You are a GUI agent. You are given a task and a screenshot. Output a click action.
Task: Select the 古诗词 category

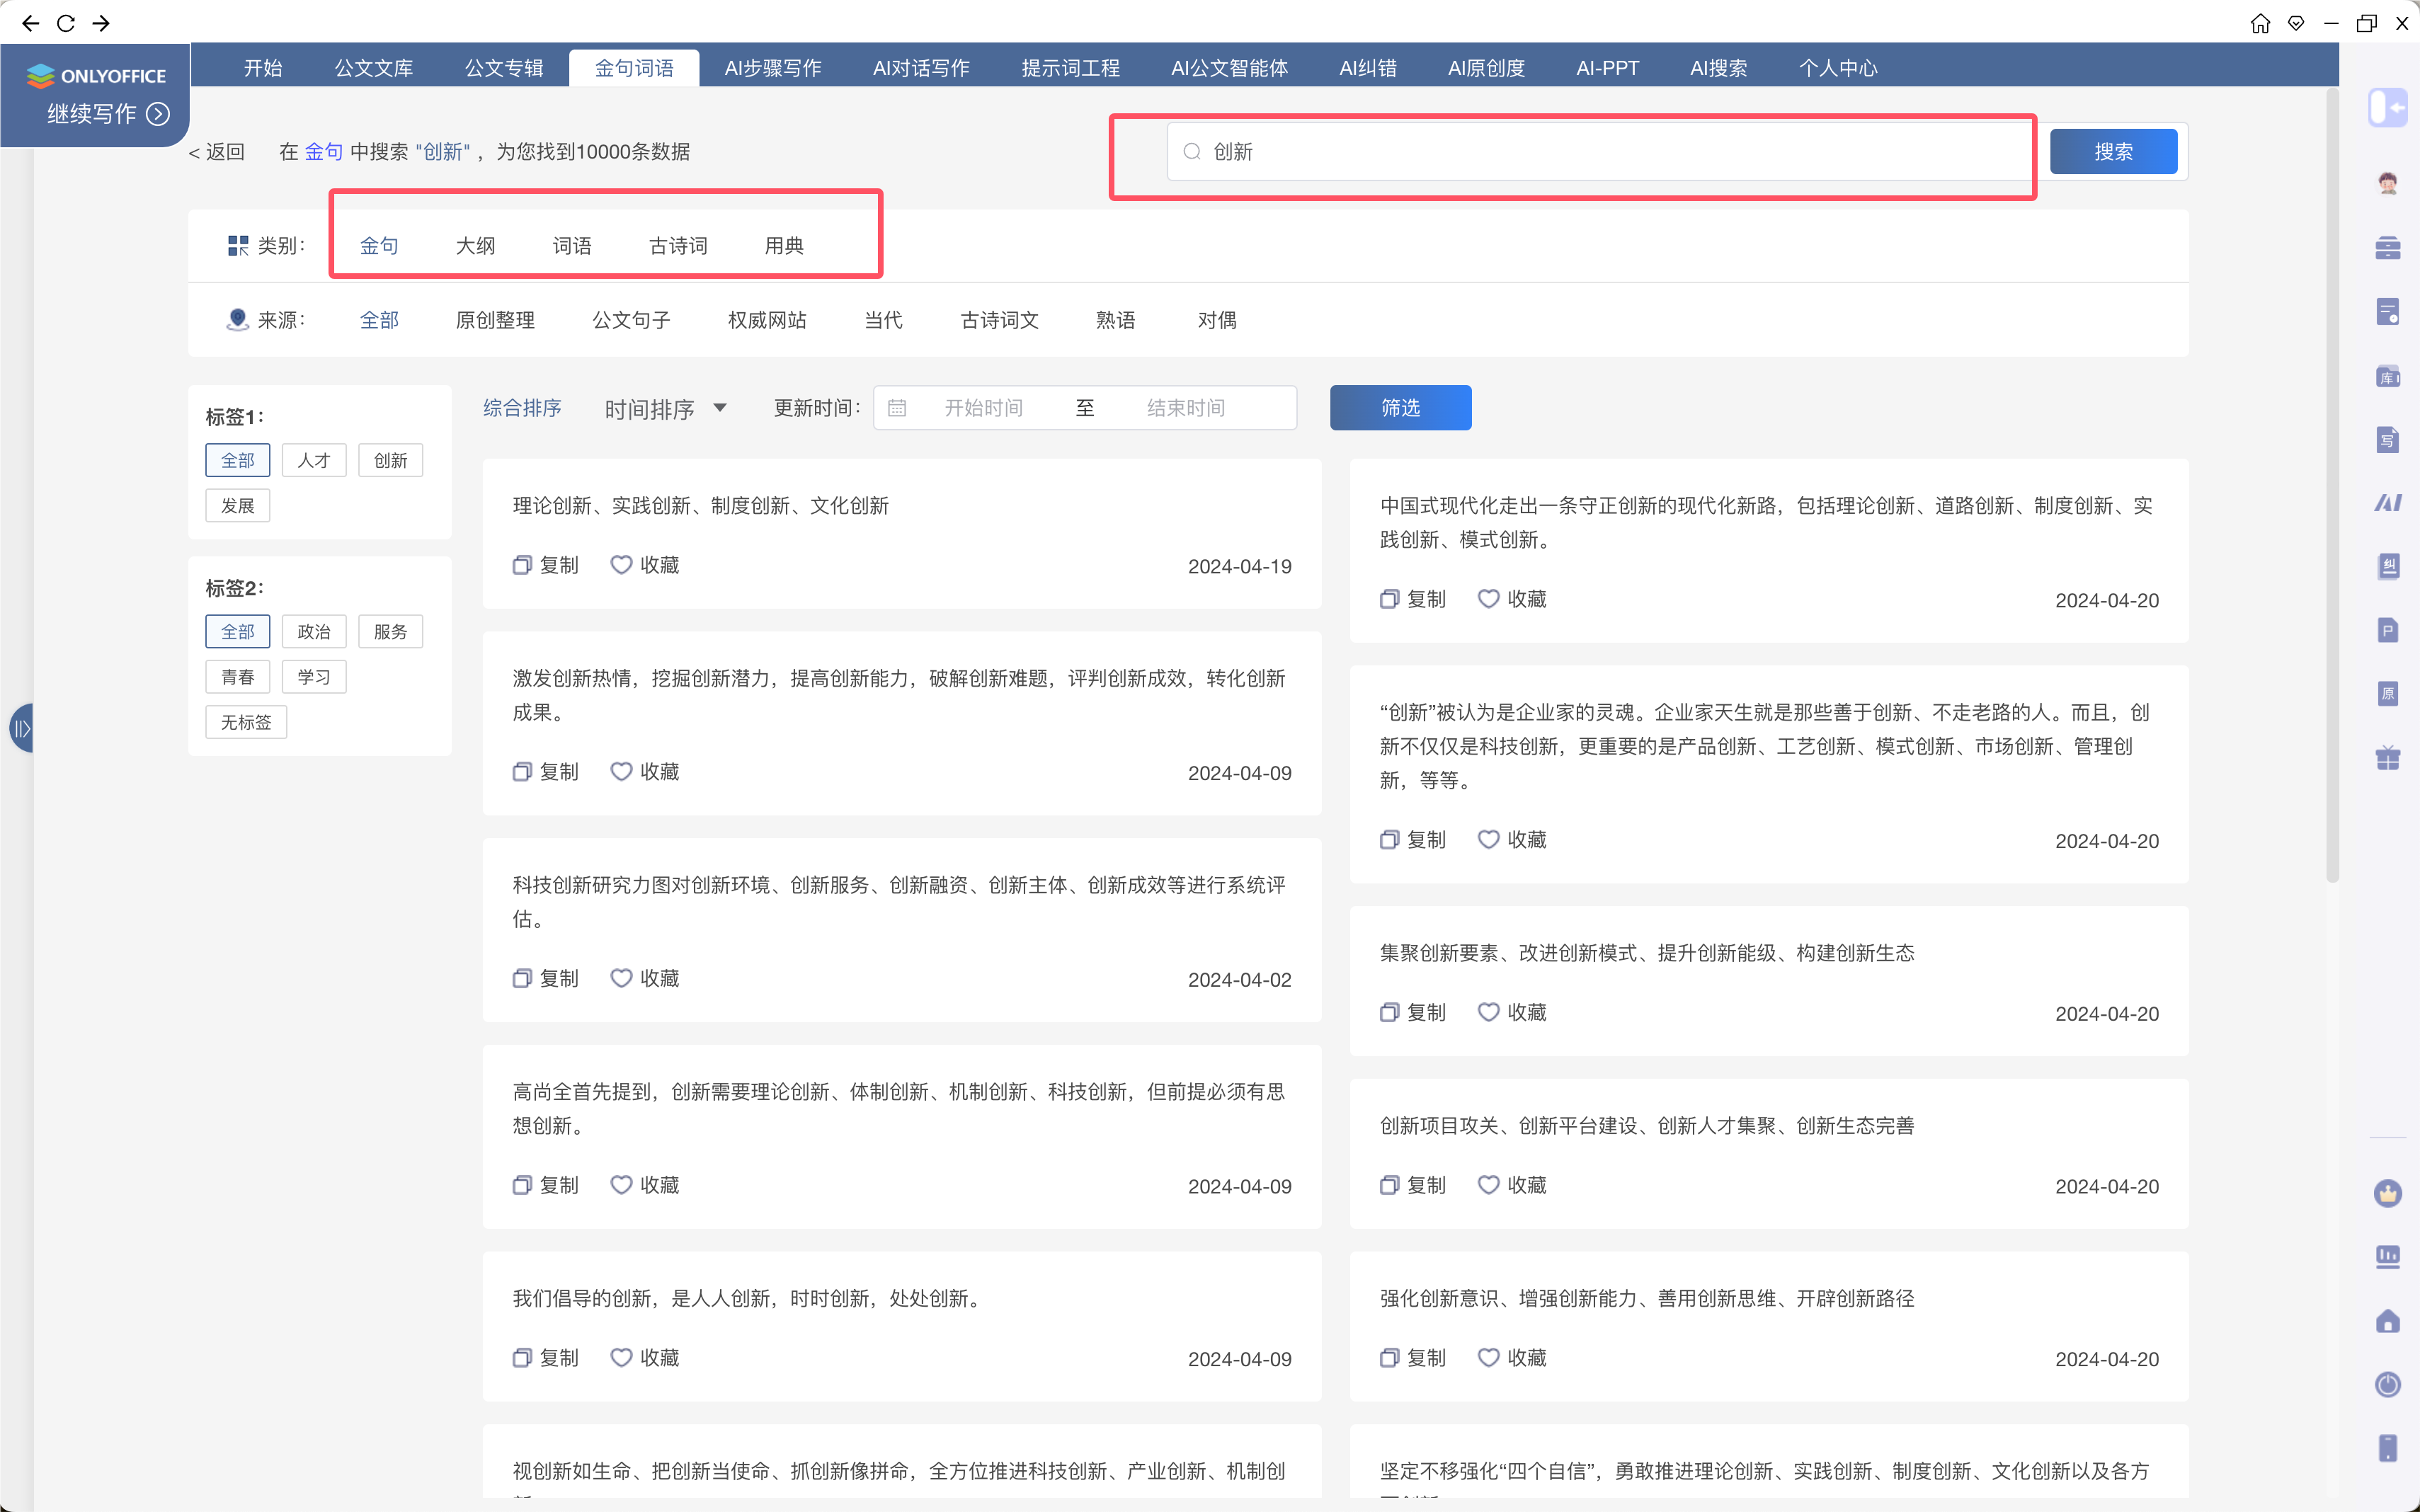coord(678,246)
